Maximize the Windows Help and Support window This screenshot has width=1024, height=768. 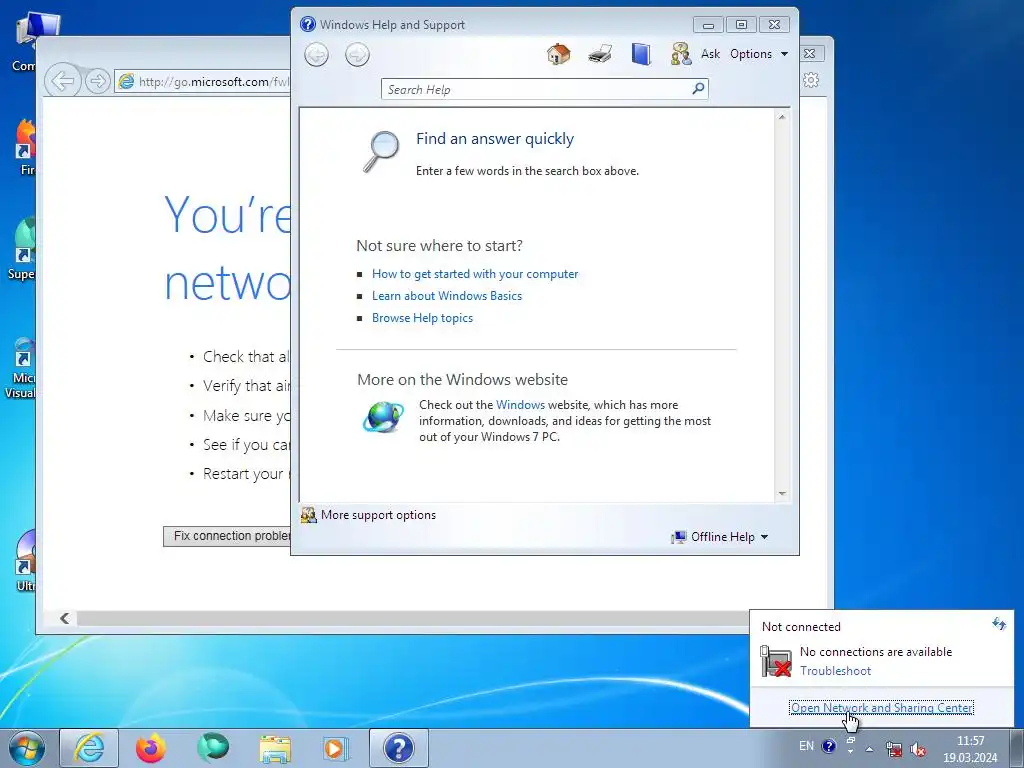[741, 25]
